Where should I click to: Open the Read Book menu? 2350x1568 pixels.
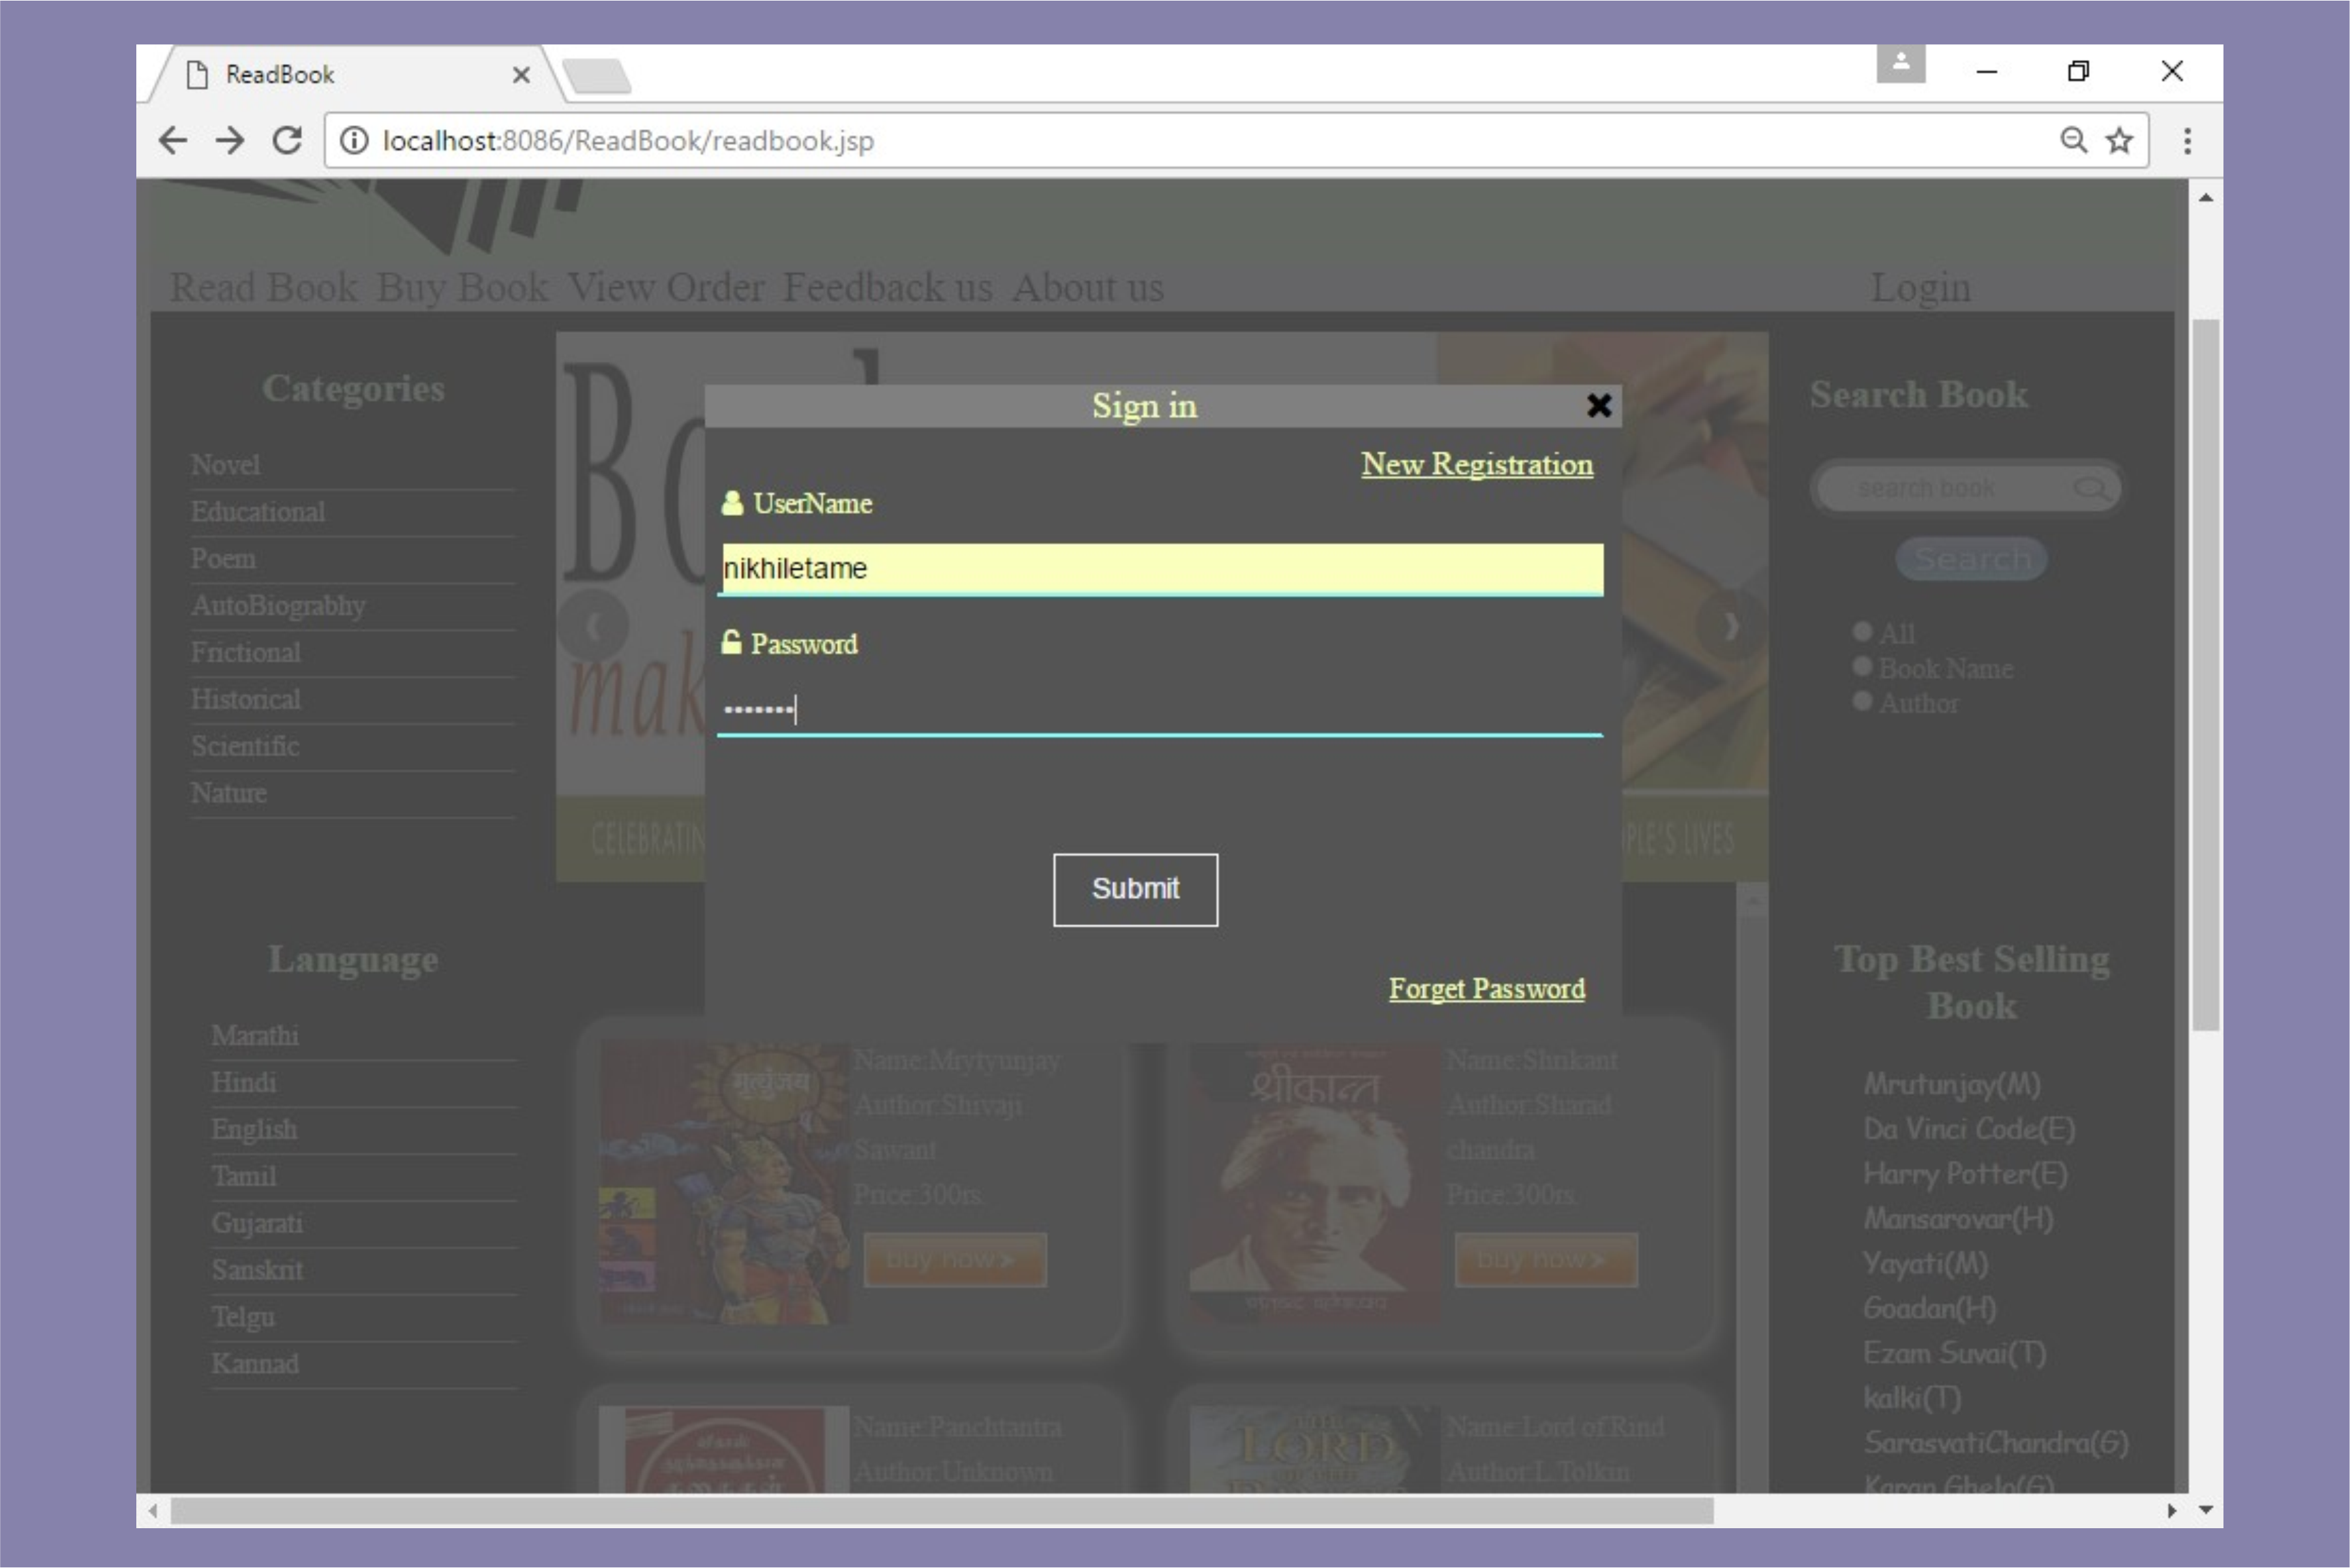coord(264,288)
